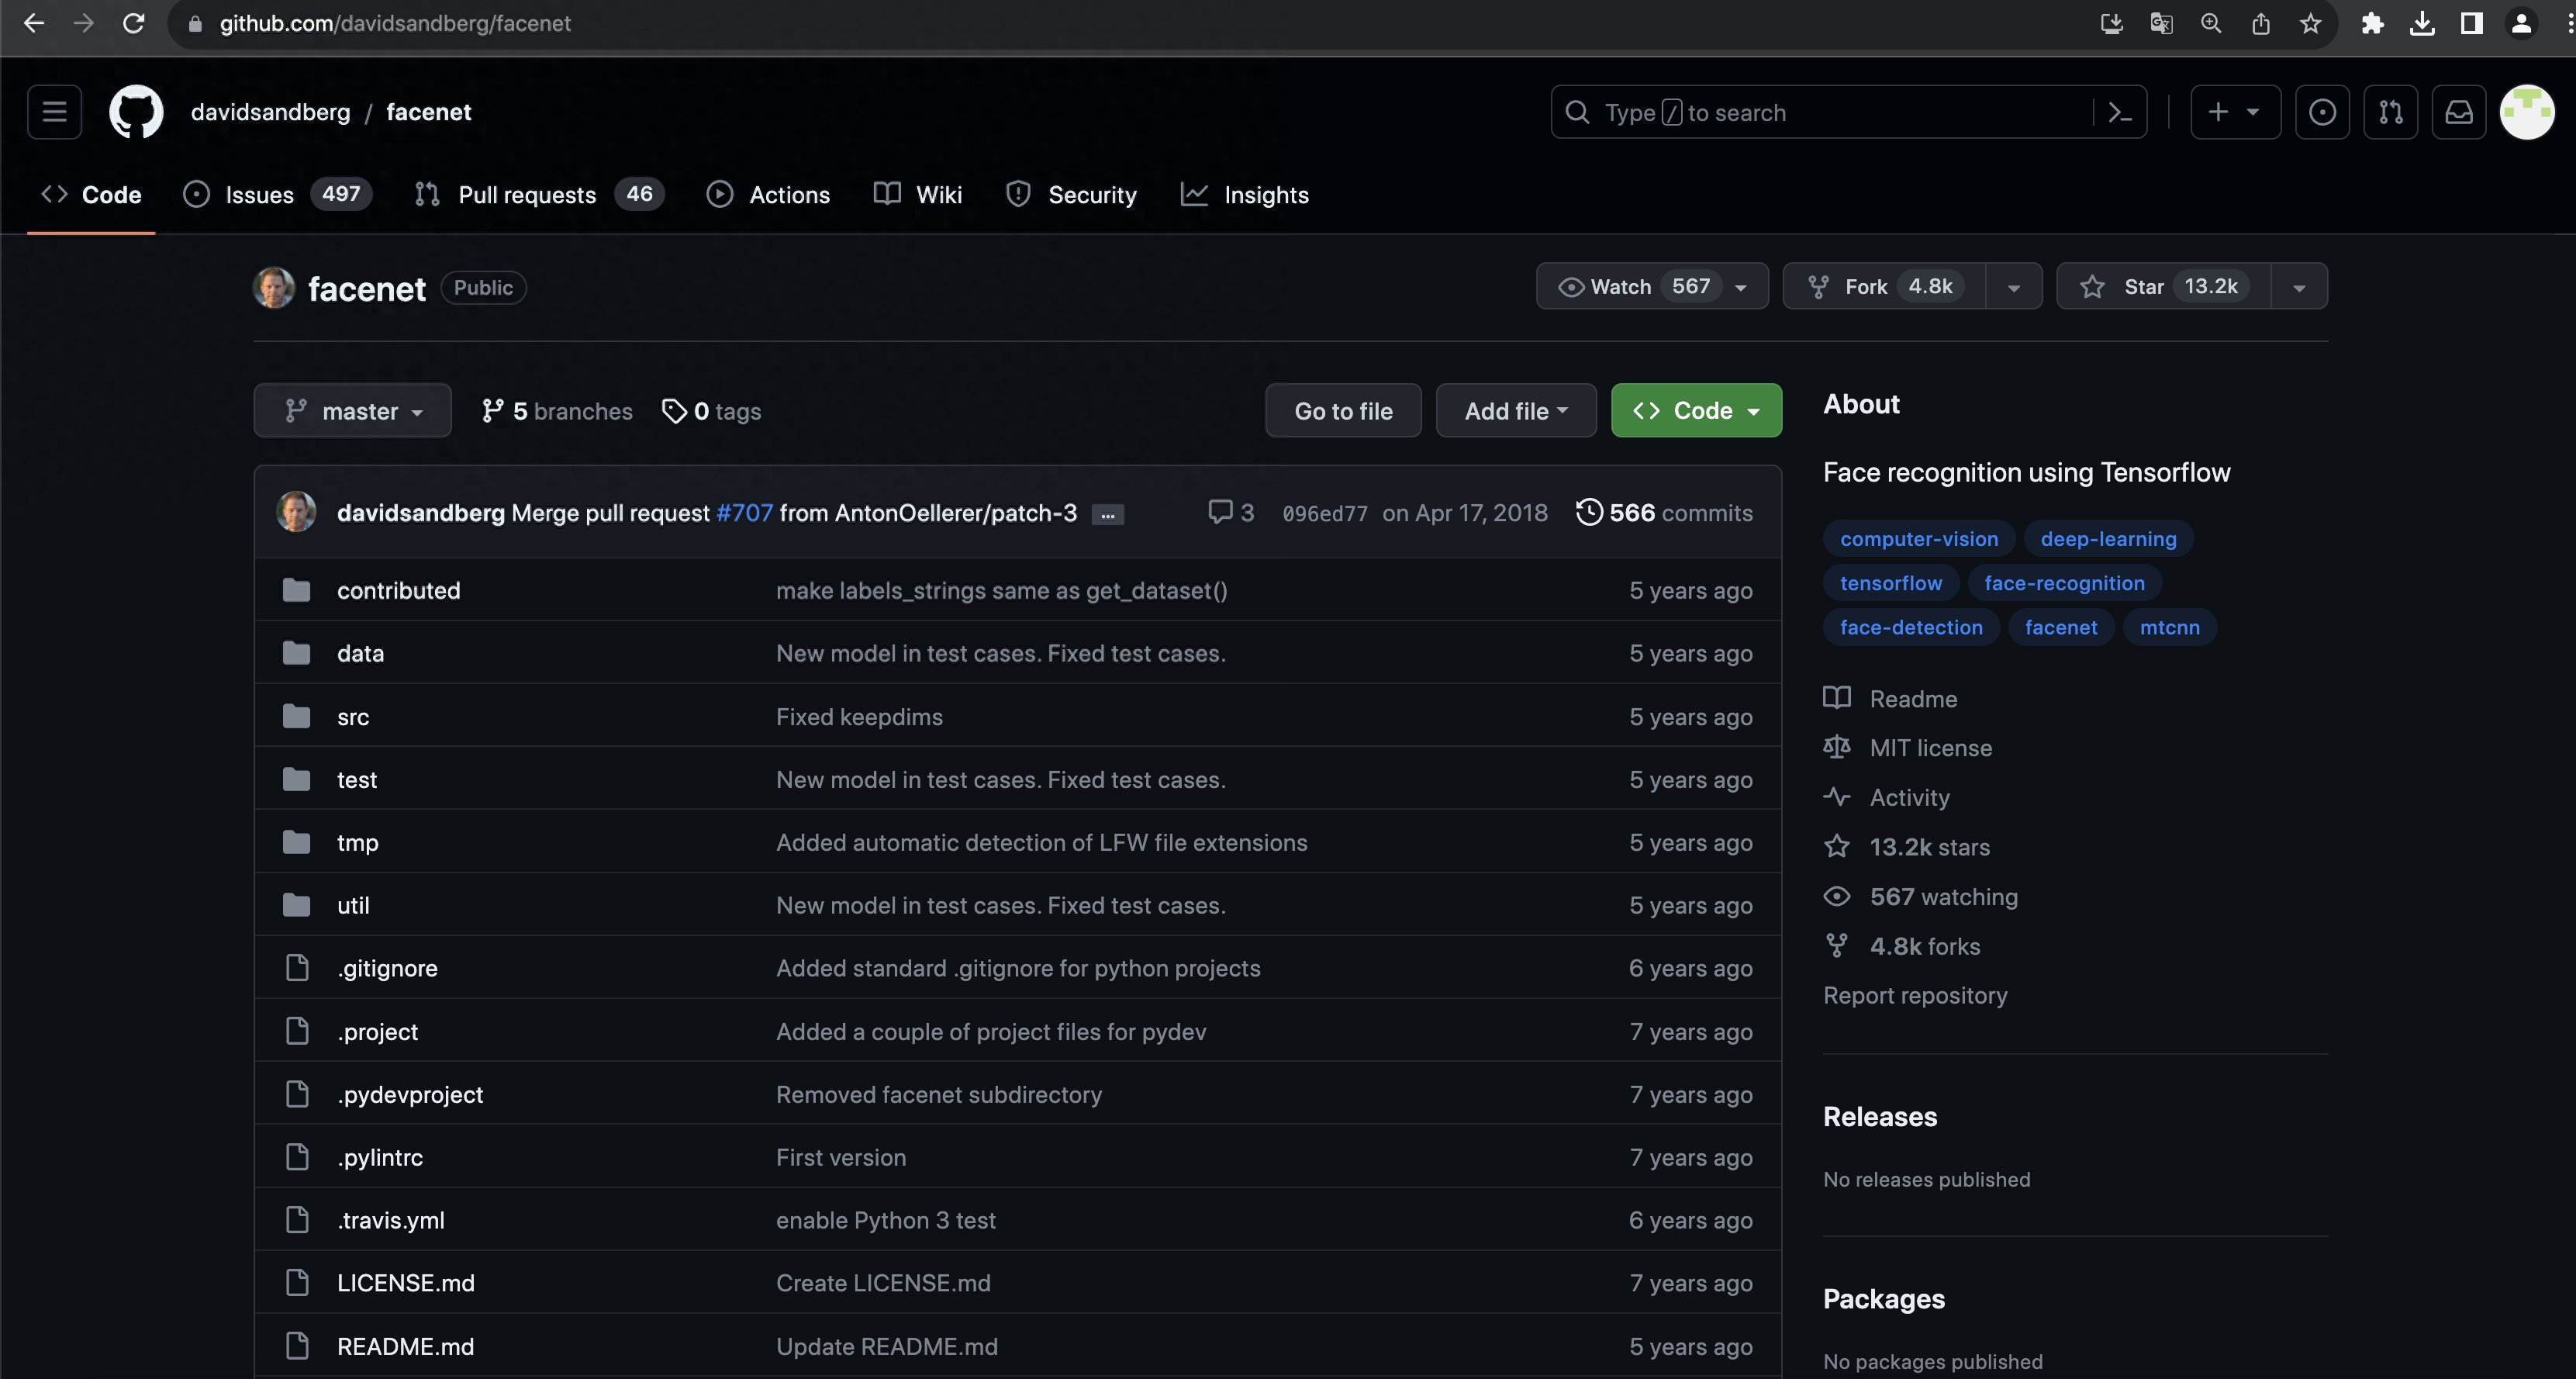Open the Activity link in About
Image resolution: width=2576 pixels, height=1379 pixels.
tap(1886, 797)
